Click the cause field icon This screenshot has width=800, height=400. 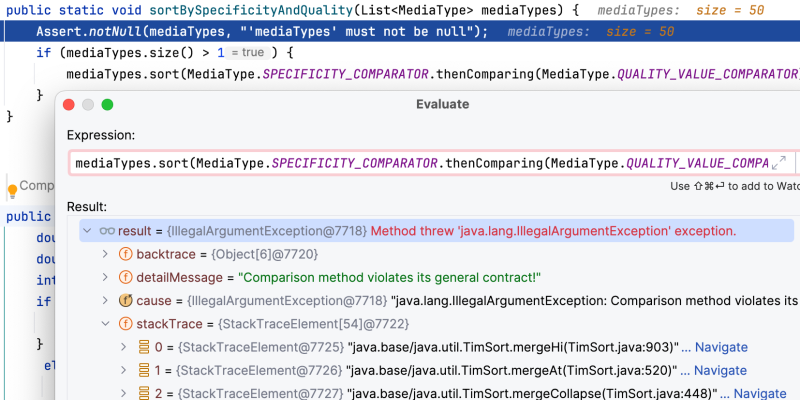(126, 300)
